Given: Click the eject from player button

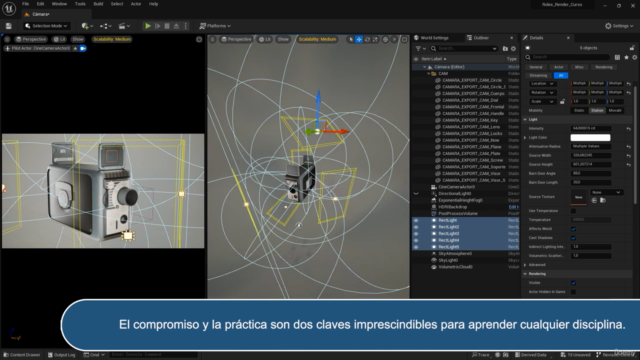Looking at the screenshot, I should (176, 26).
